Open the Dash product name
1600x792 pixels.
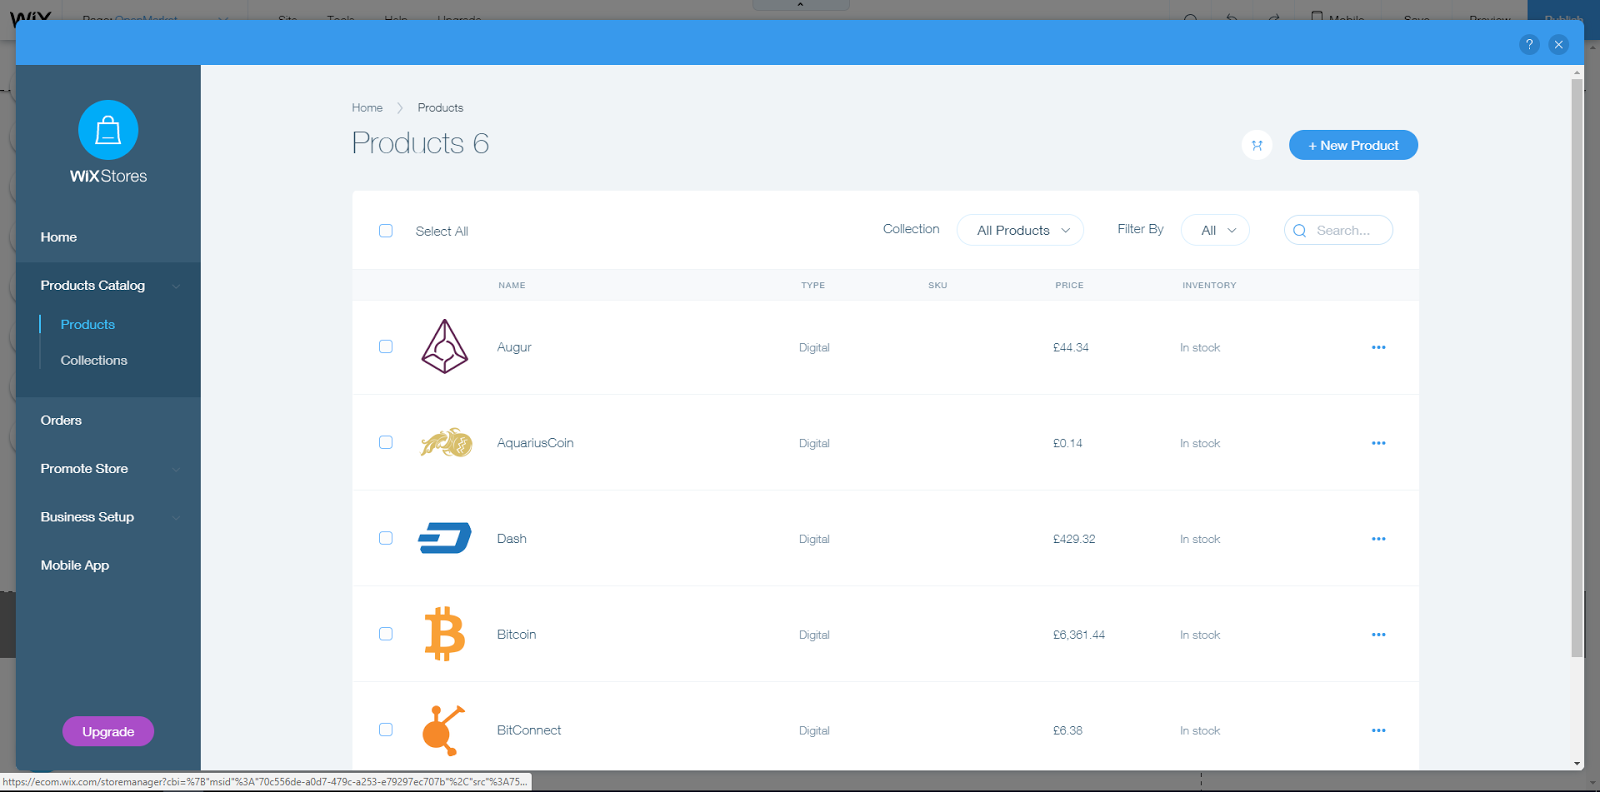coord(512,539)
